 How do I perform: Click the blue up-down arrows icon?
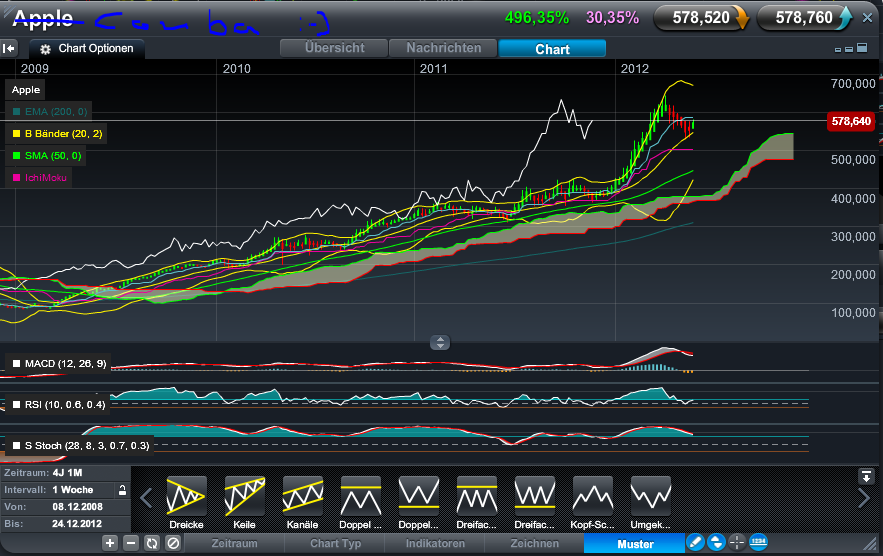pos(716,542)
